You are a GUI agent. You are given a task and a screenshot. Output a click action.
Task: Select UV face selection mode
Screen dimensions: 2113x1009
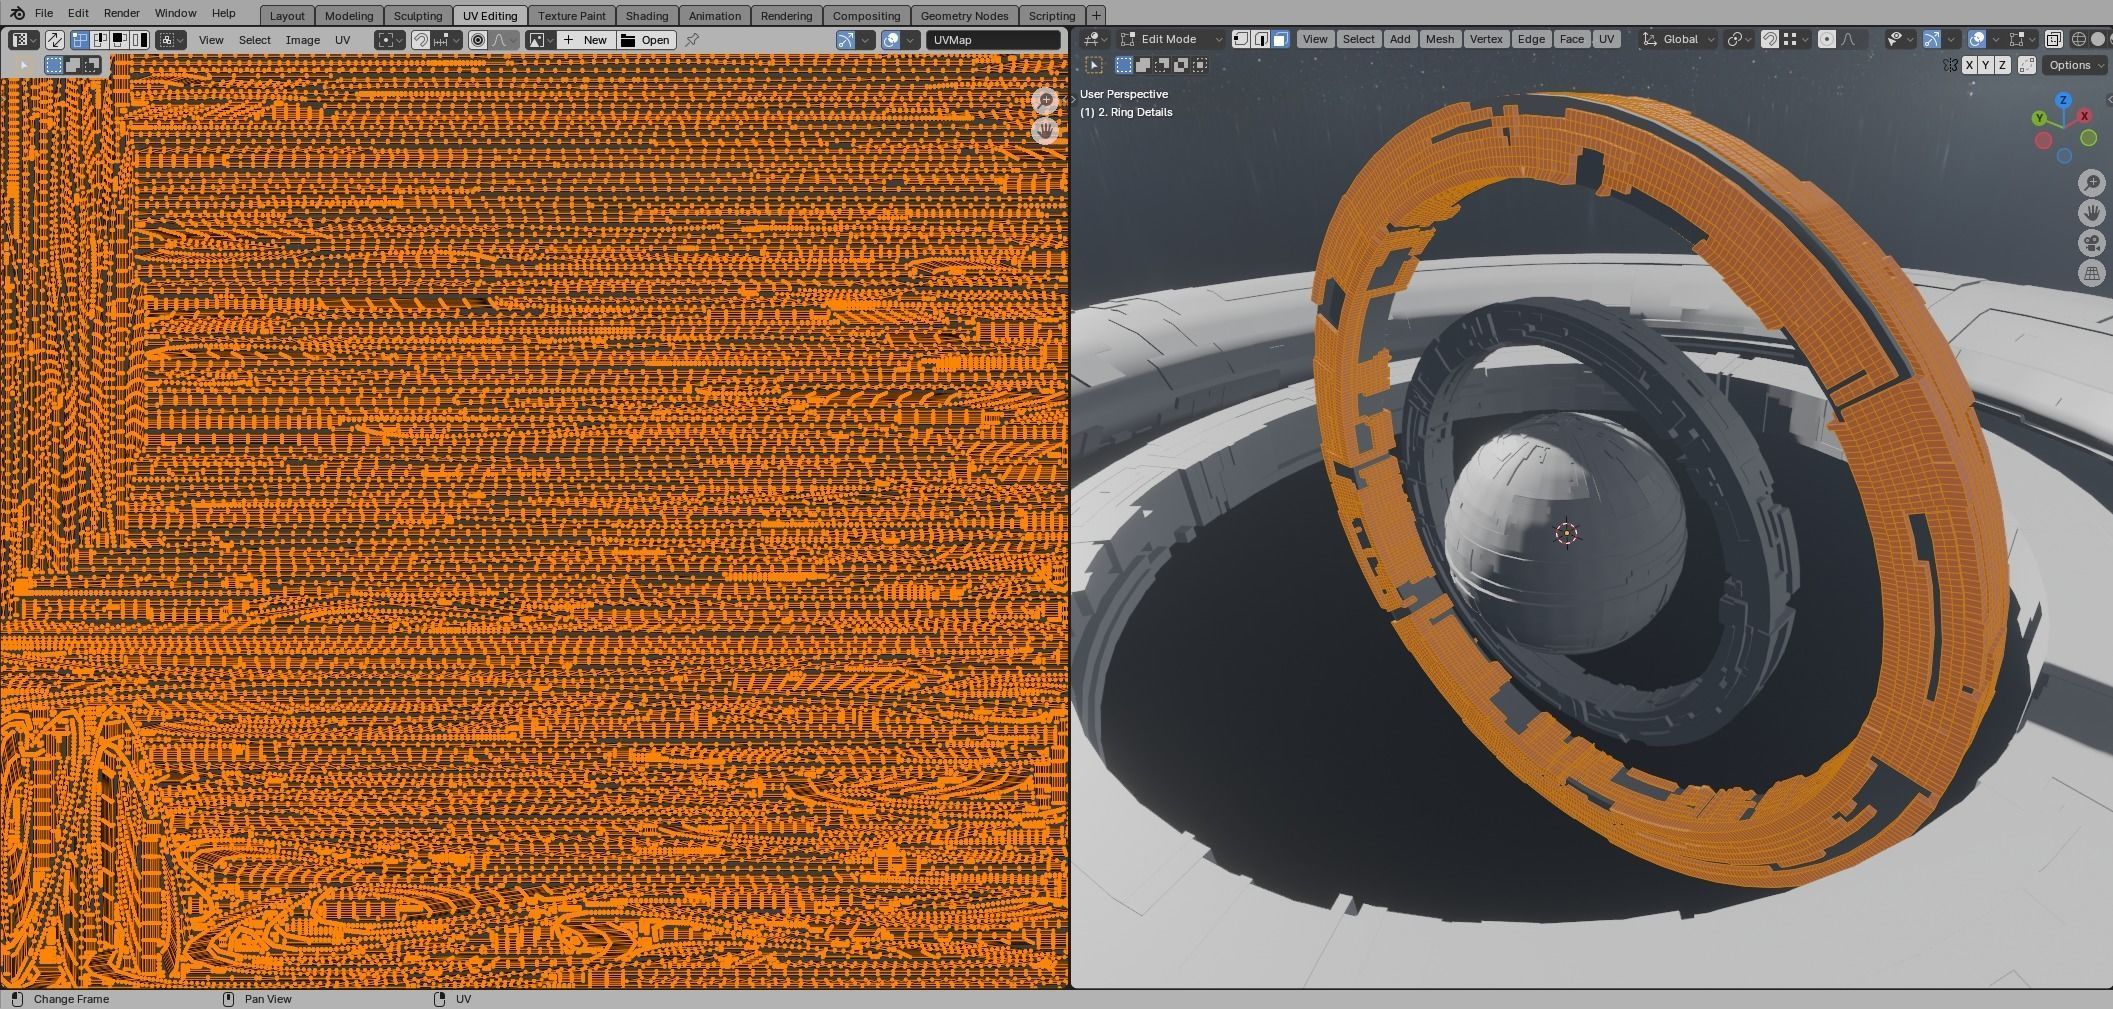click(x=119, y=40)
